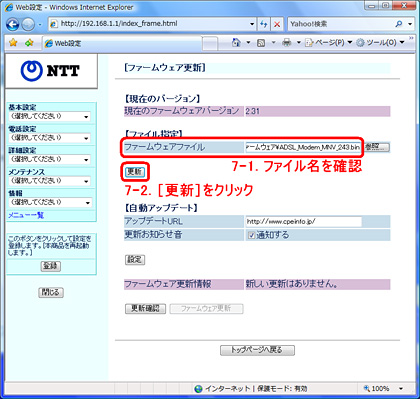
Task: Open the 基本設定 dropdown
Action: click(x=50, y=117)
